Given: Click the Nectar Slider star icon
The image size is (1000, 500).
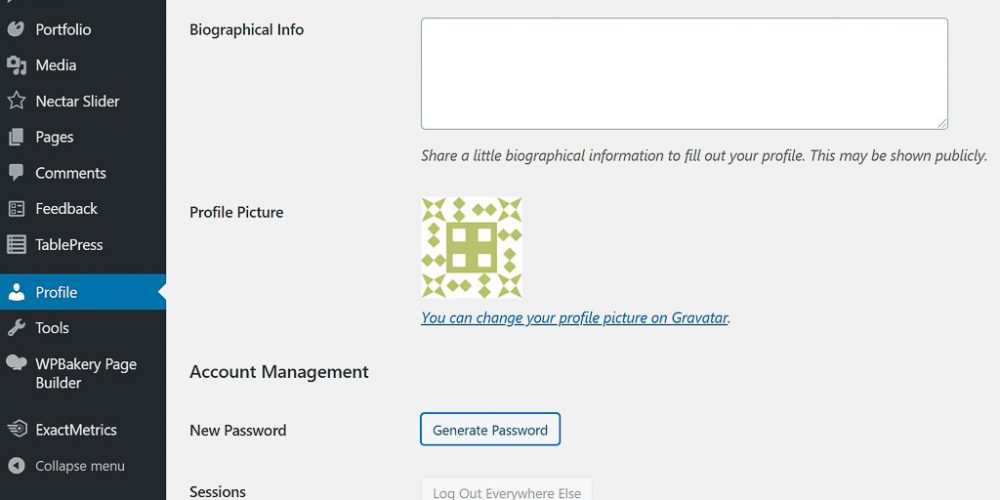Looking at the screenshot, I should tap(16, 101).
